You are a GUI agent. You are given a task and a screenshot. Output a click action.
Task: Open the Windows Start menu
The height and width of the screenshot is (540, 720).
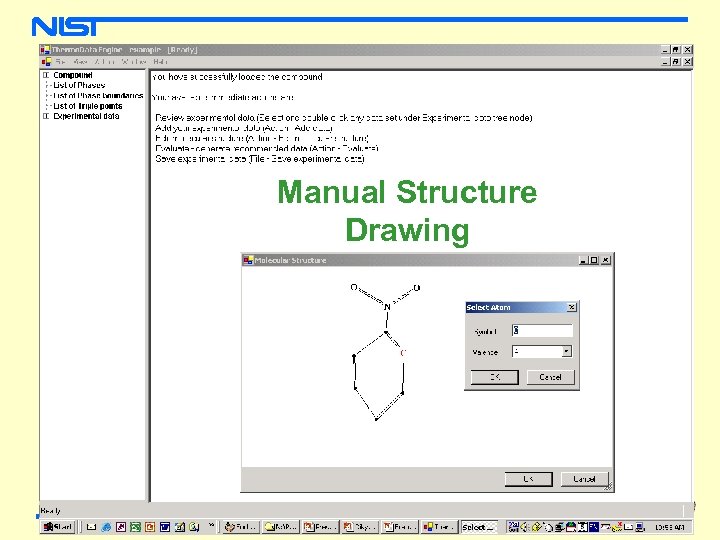coord(58,527)
